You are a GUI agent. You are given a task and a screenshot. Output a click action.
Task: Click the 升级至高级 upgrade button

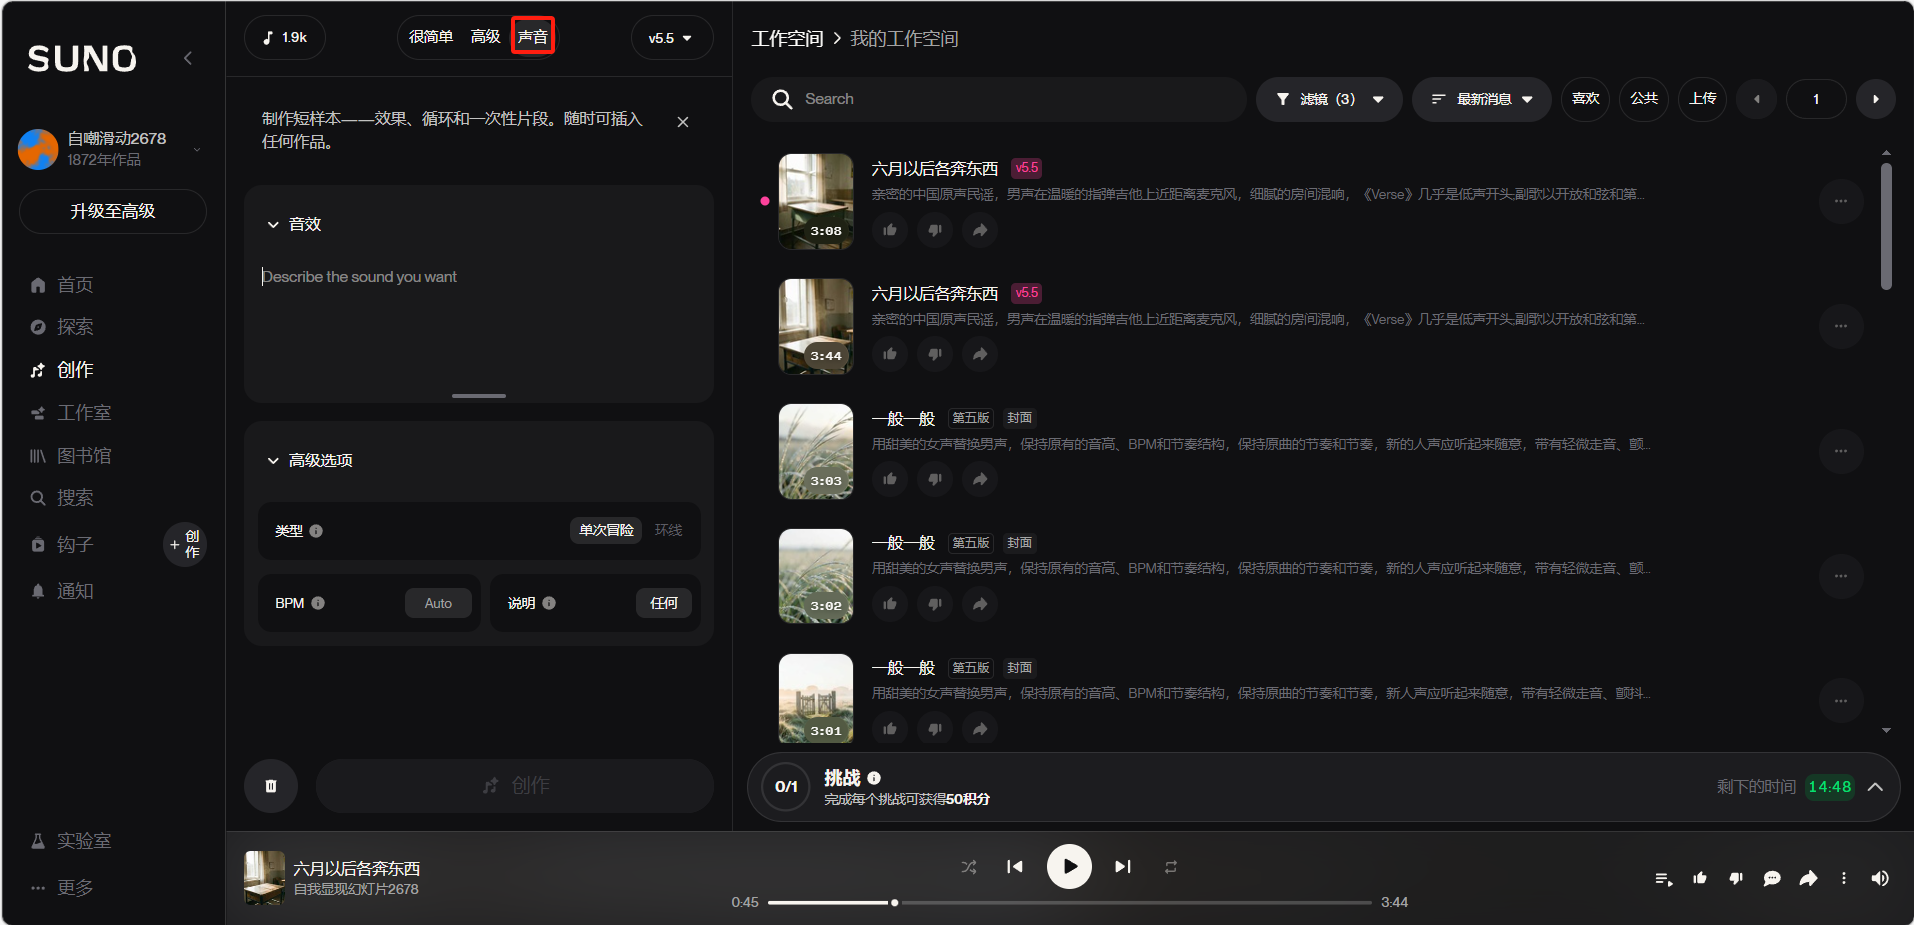click(113, 212)
